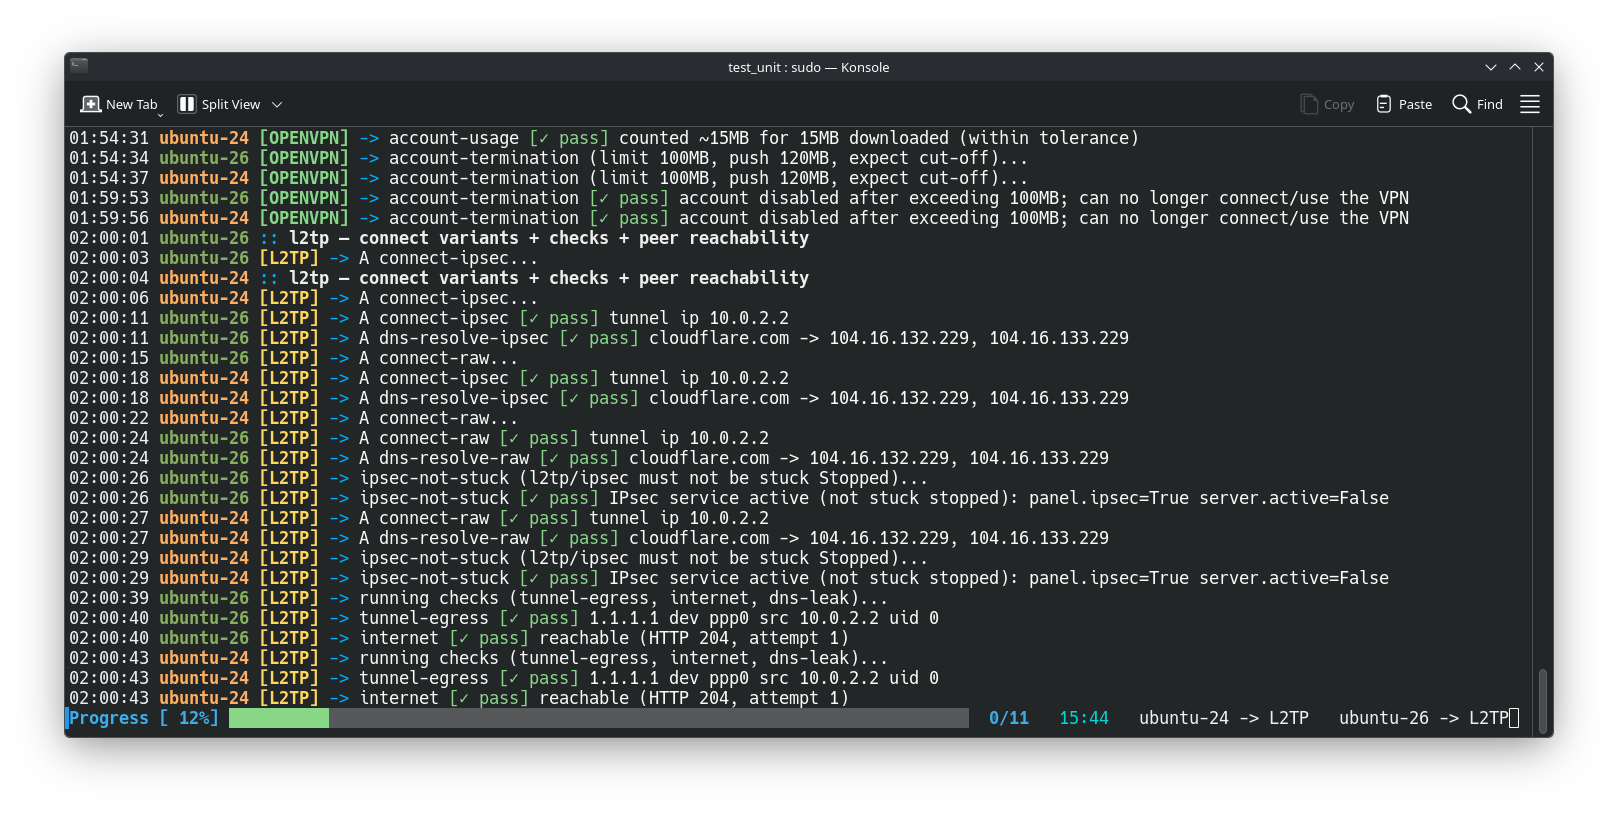Click 'account-usage' text in first log line
The width and height of the screenshot is (1618, 814).
[x=454, y=138]
